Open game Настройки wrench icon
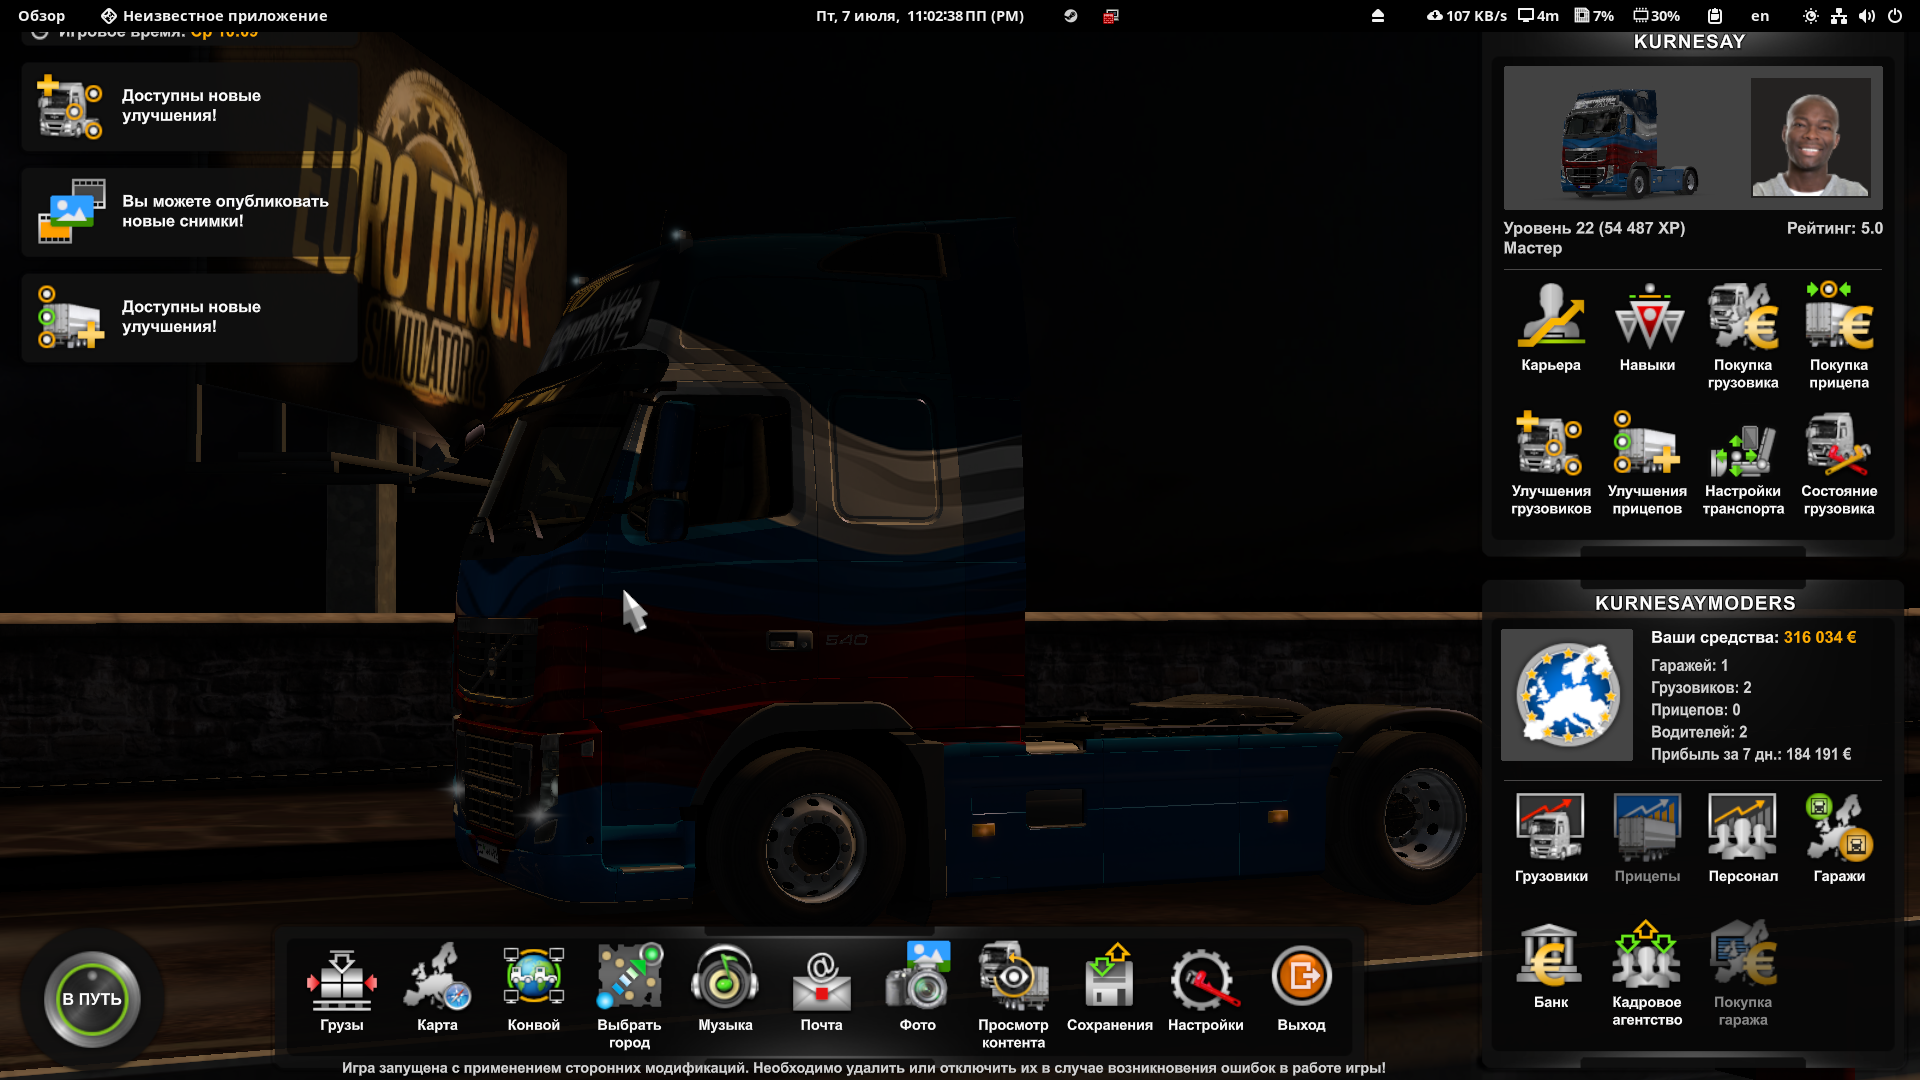This screenshot has height=1080, width=1920. [x=1205, y=980]
